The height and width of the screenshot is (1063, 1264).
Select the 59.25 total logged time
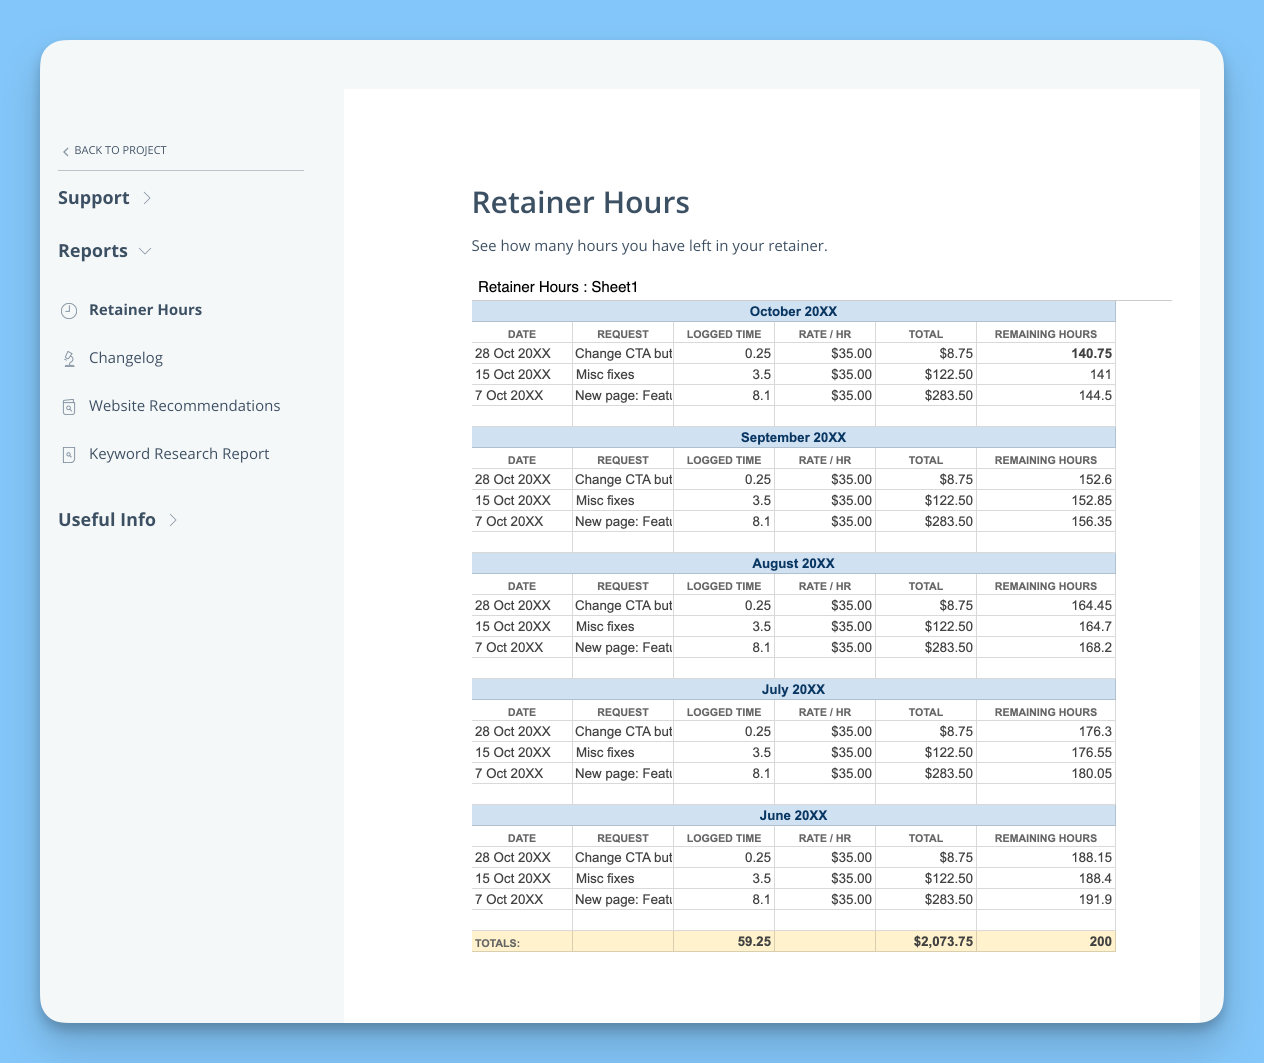pos(724,941)
